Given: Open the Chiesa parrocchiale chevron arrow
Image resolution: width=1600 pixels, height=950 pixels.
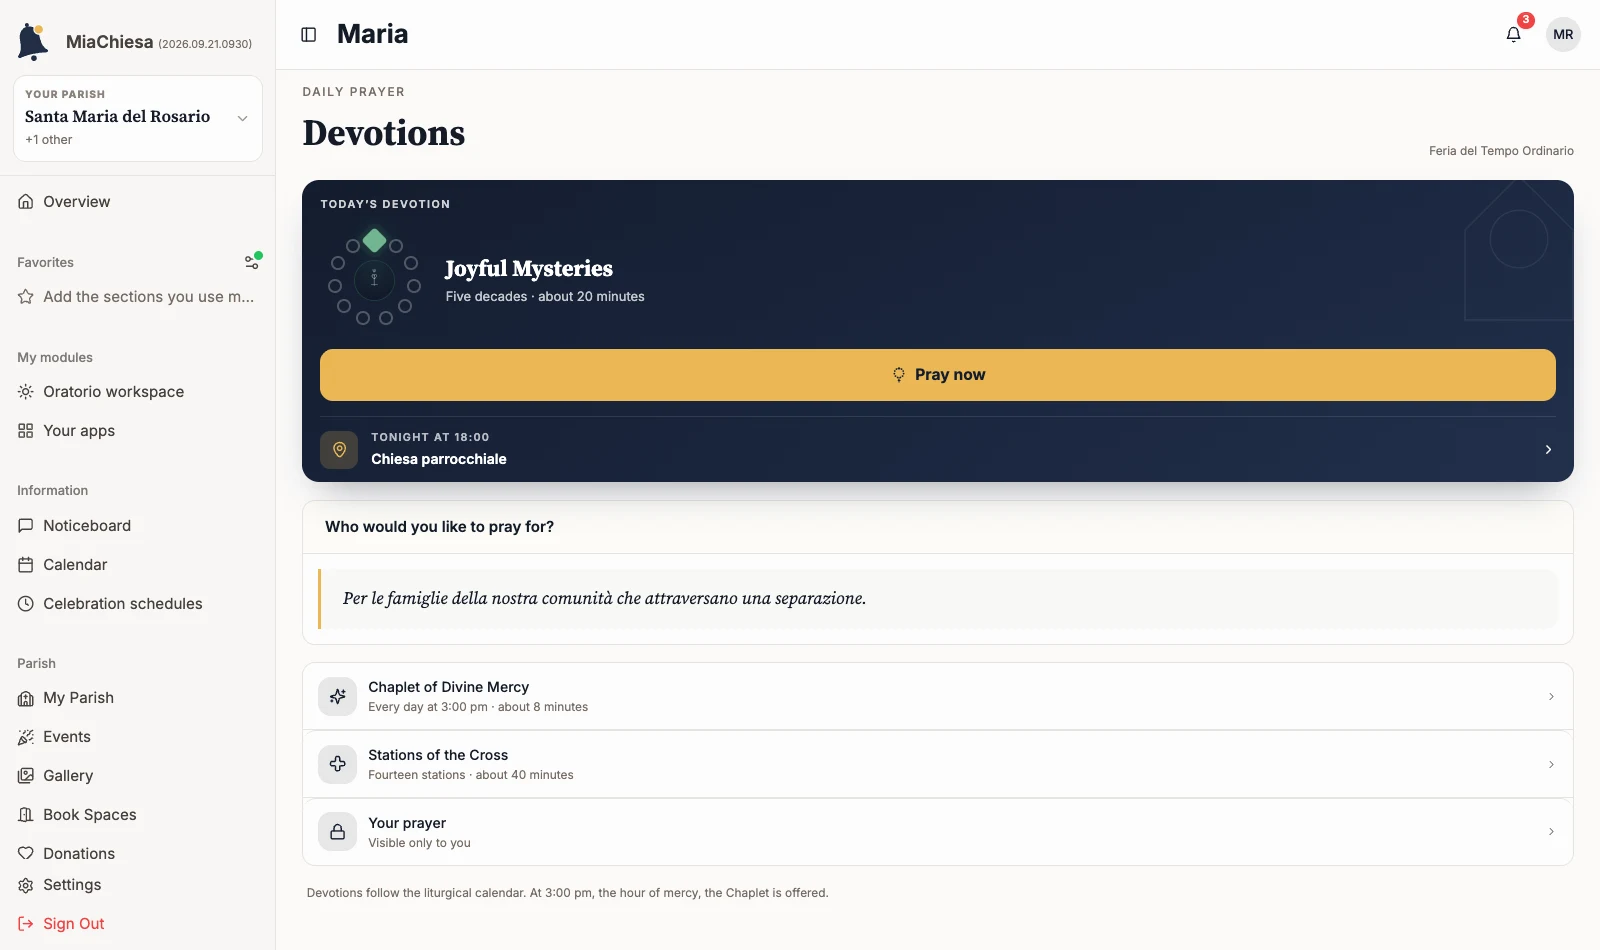Looking at the screenshot, I should tap(1548, 450).
